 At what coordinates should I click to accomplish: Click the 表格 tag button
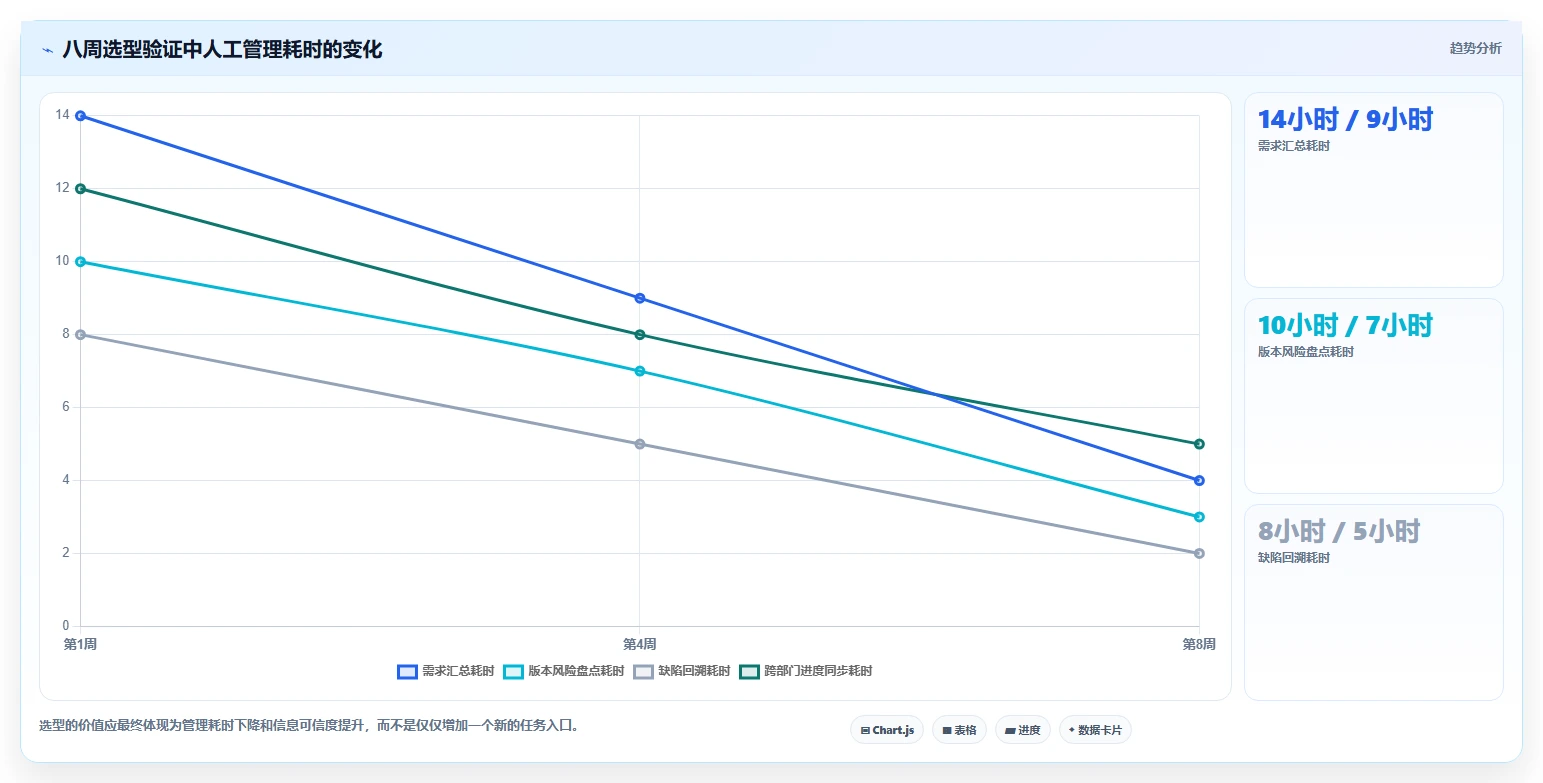tap(959, 730)
